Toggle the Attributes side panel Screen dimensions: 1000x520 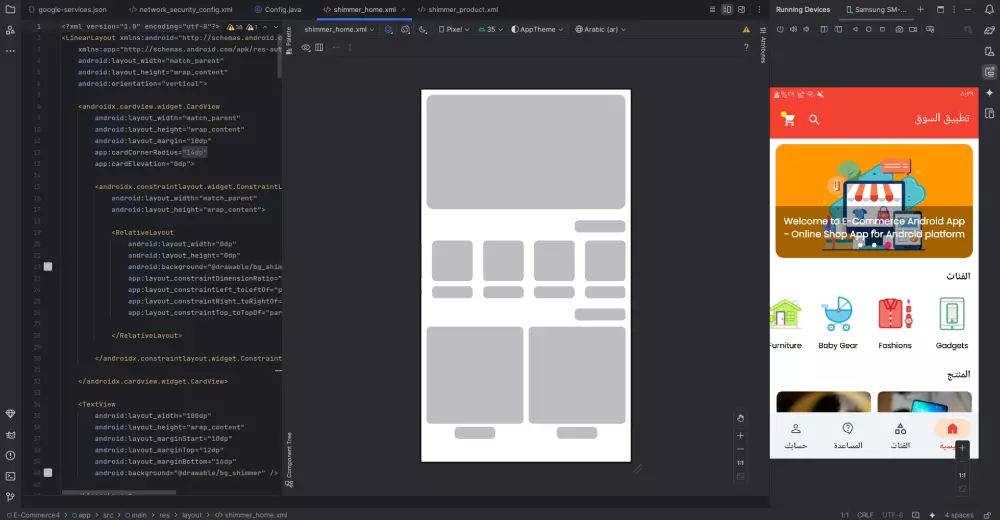click(763, 45)
